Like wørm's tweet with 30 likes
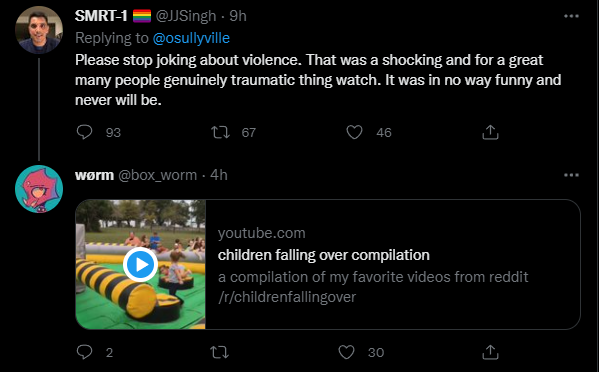 [346, 352]
